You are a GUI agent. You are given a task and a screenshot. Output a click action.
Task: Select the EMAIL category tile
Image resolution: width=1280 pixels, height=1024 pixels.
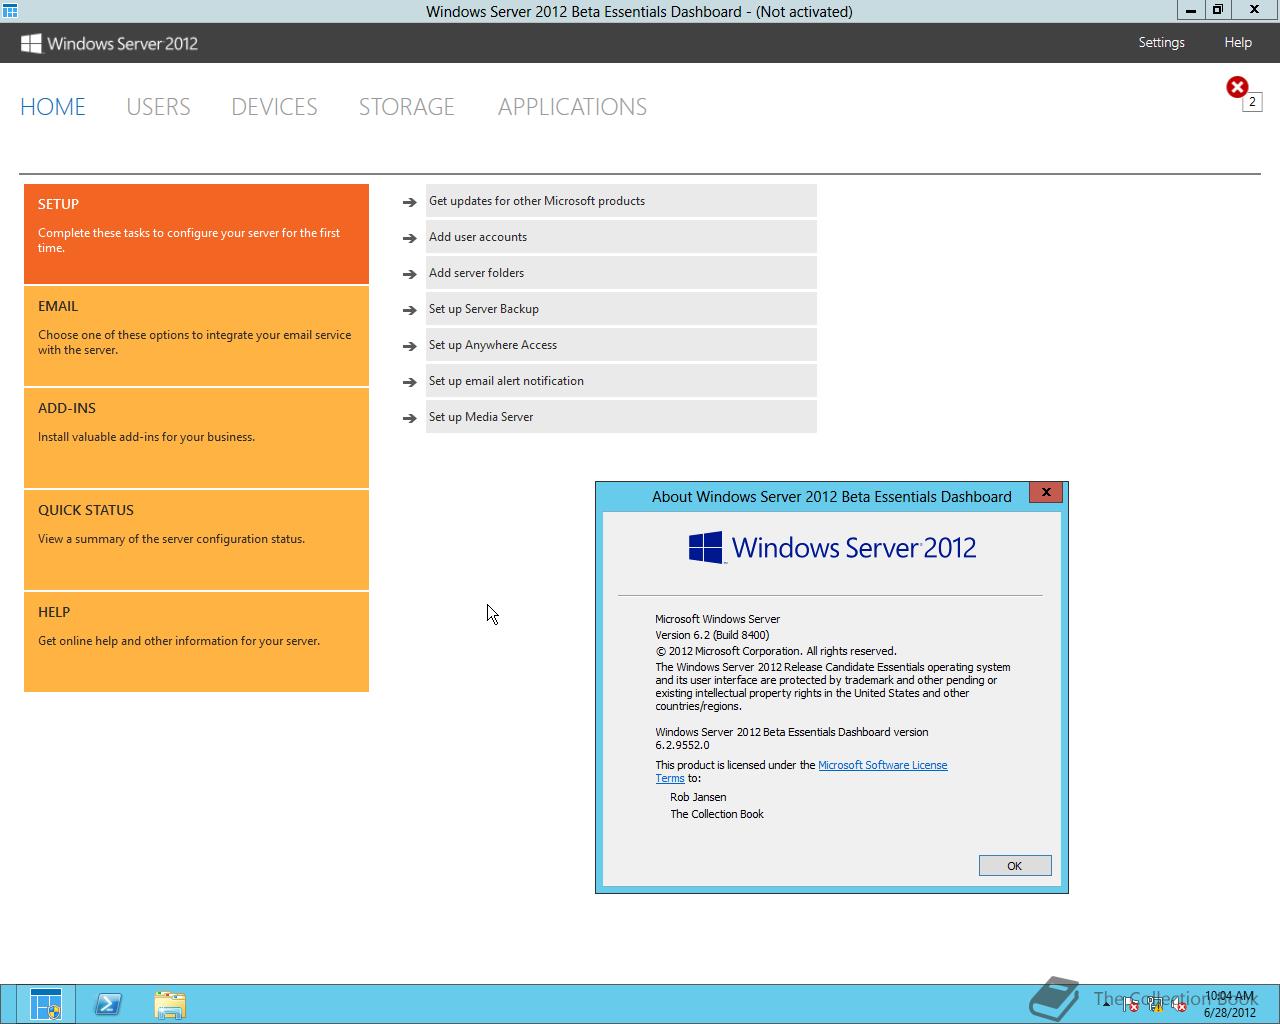(x=196, y=336)
